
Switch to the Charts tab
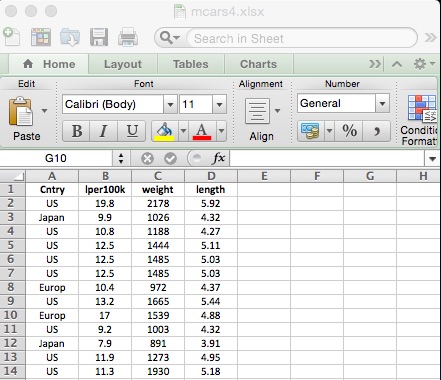[259, 64]
